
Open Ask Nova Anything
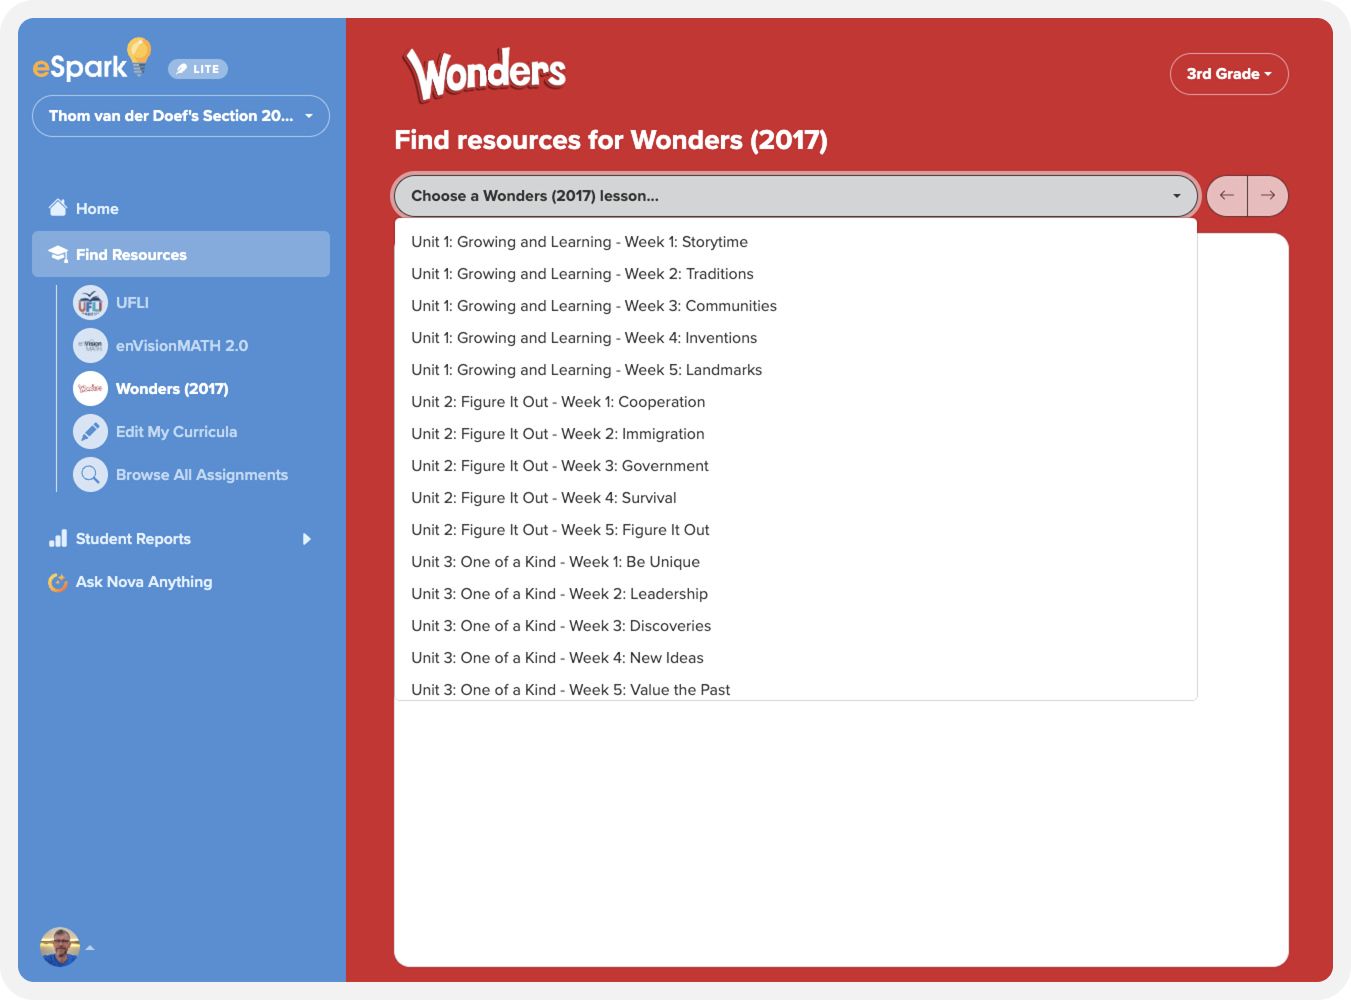[144, 581]
